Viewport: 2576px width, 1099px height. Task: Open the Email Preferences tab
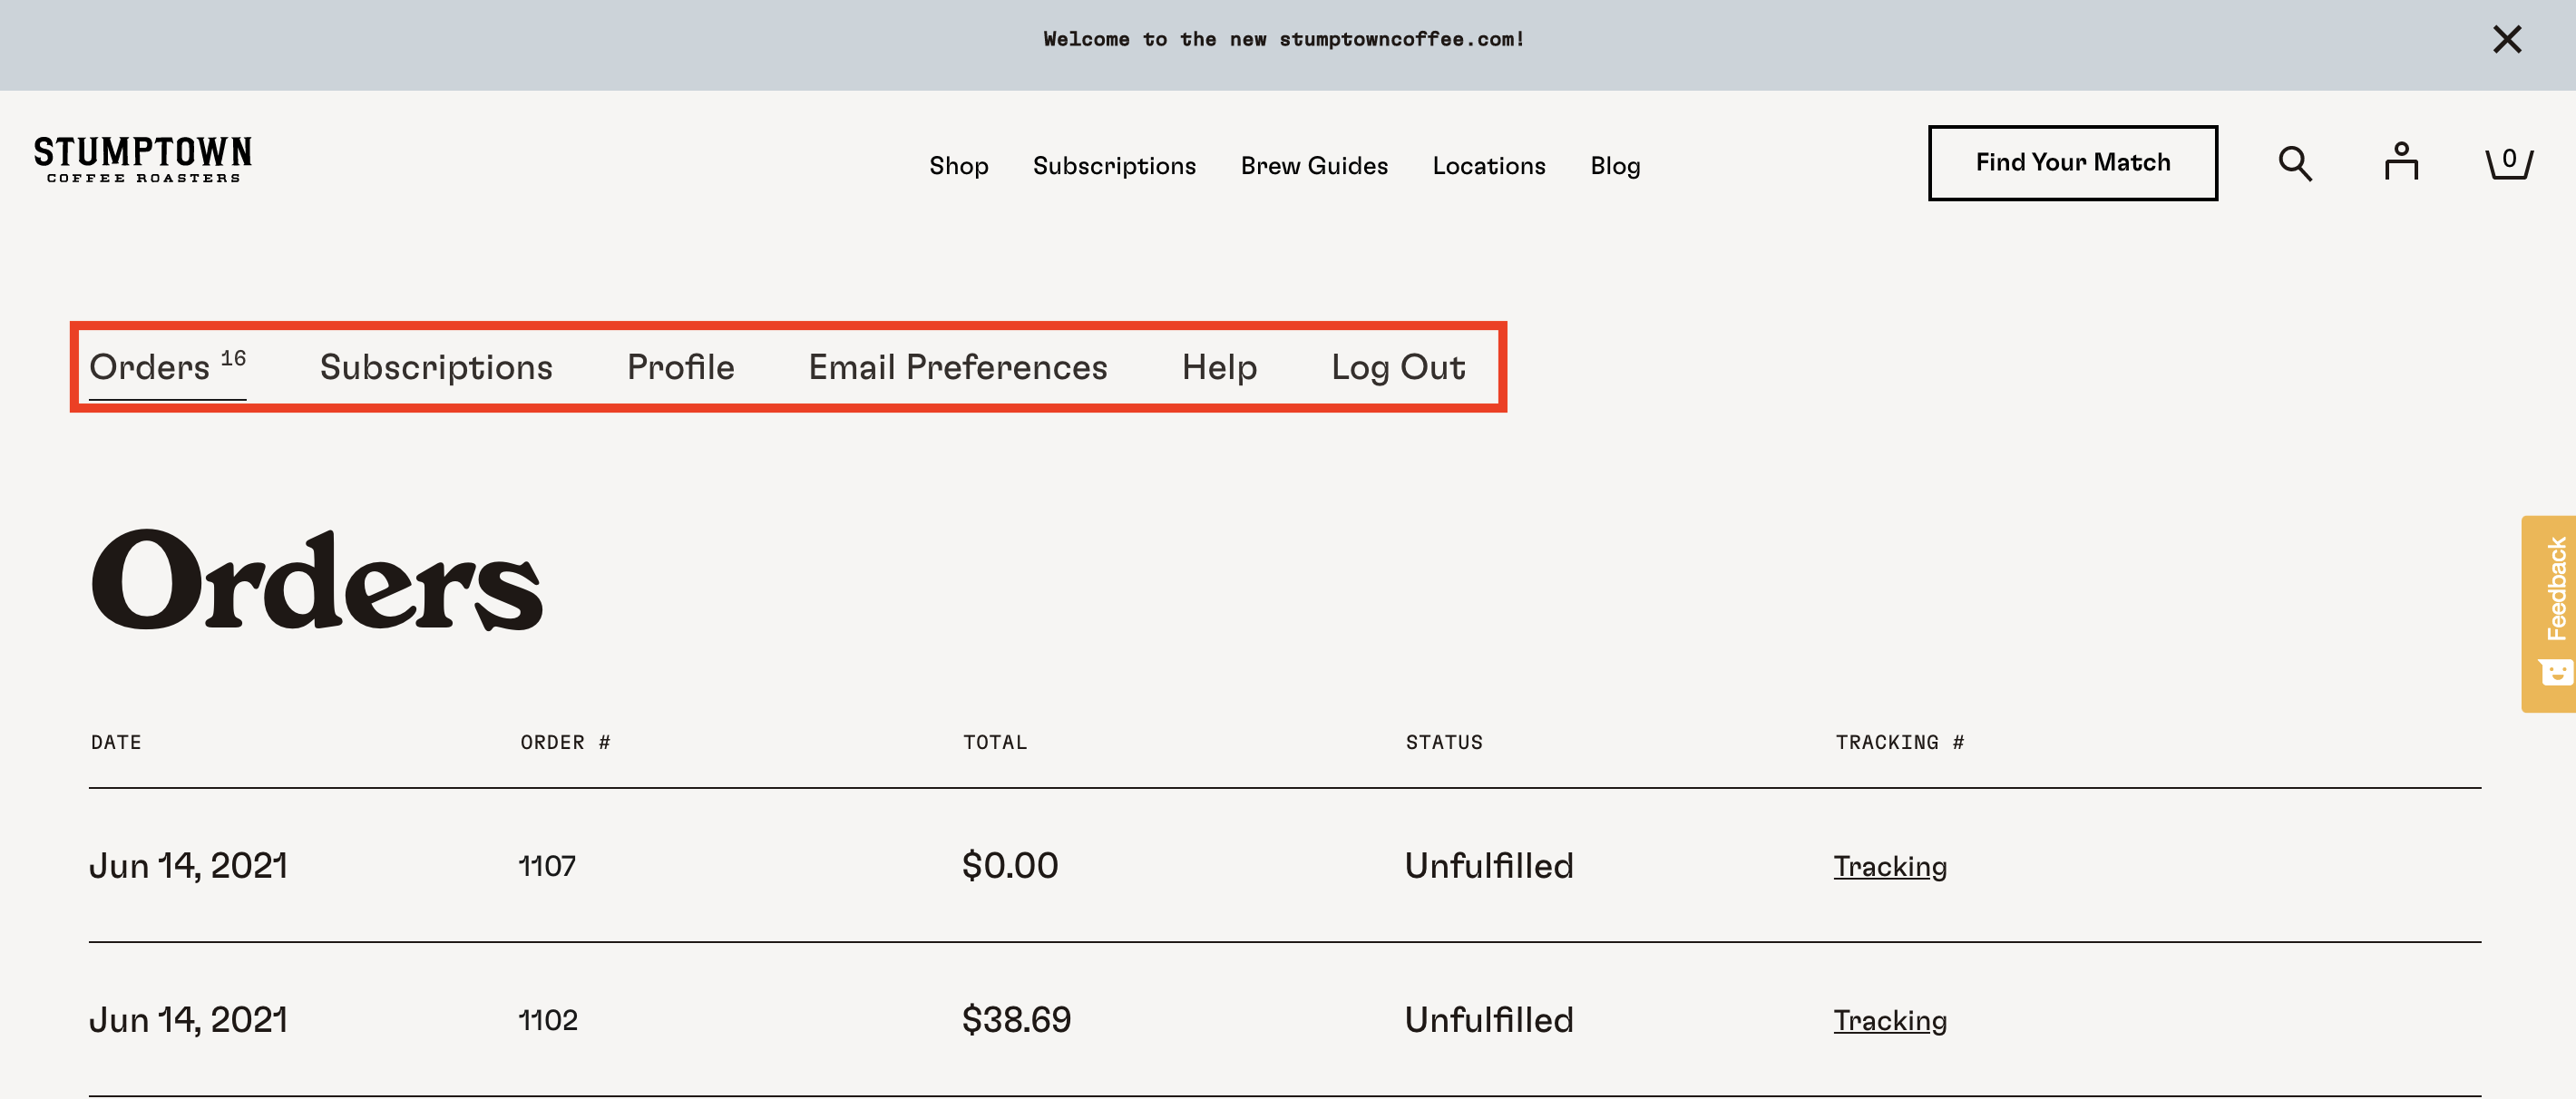point(957,367)
